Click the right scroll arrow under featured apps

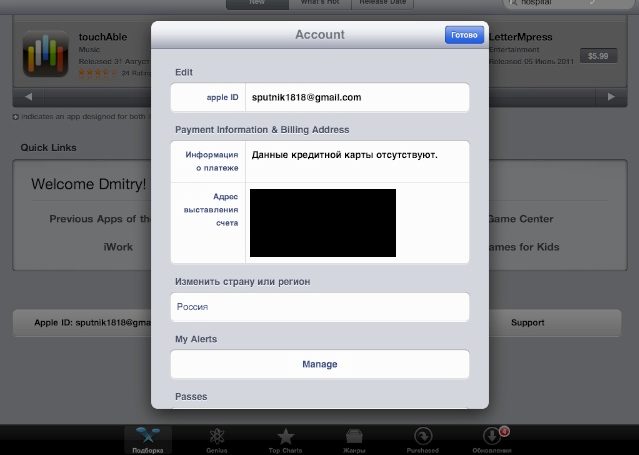[x=614, y=97]
